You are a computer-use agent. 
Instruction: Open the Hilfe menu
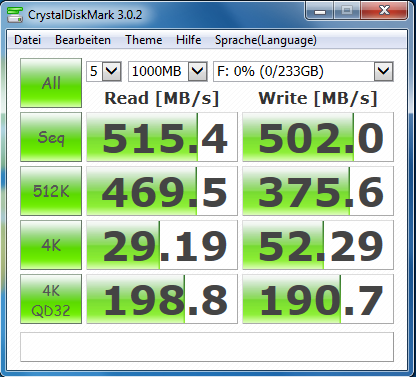click(189, 40)
